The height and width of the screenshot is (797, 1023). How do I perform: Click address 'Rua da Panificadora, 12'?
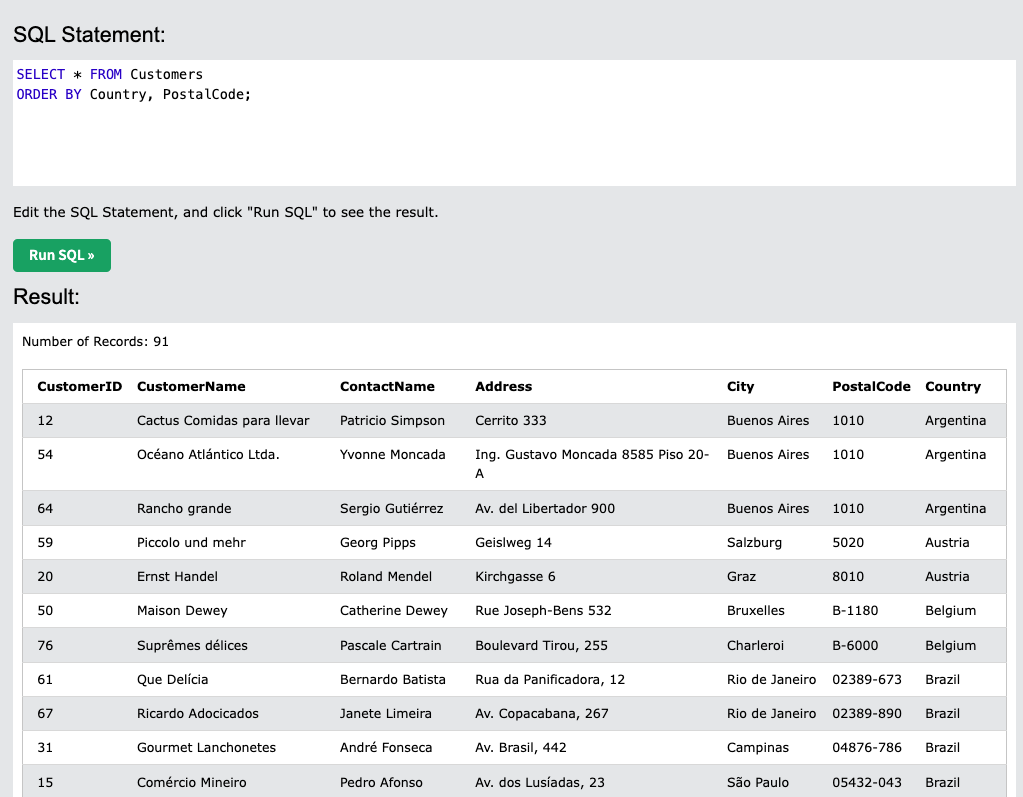tap(550, 680)
